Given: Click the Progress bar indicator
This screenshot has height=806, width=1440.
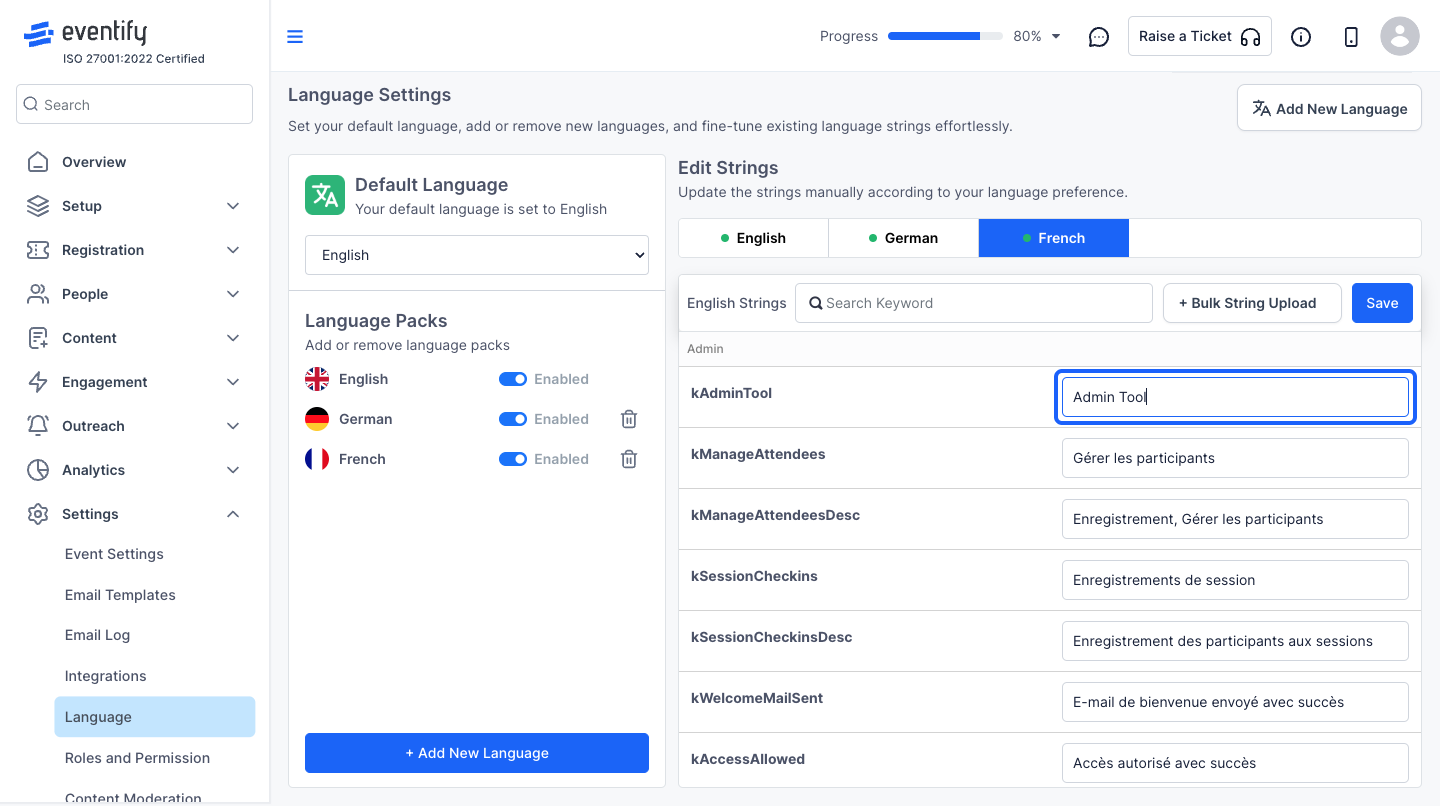Looking at the screenshot, I should 945,36.
